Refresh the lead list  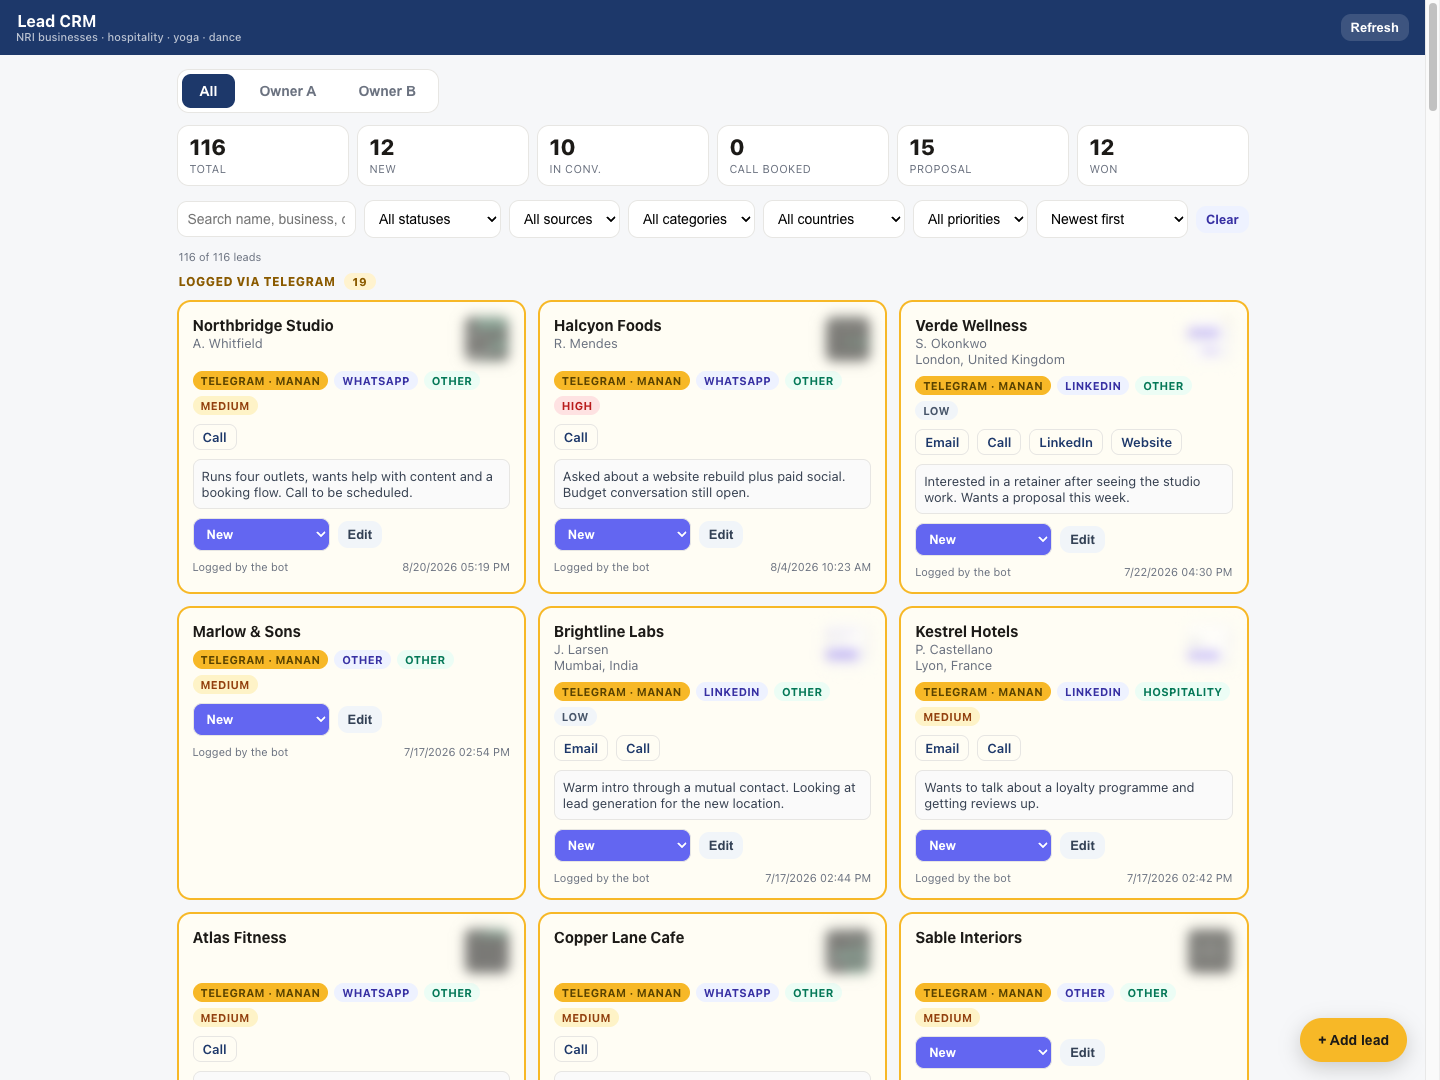coord(1374,27)
